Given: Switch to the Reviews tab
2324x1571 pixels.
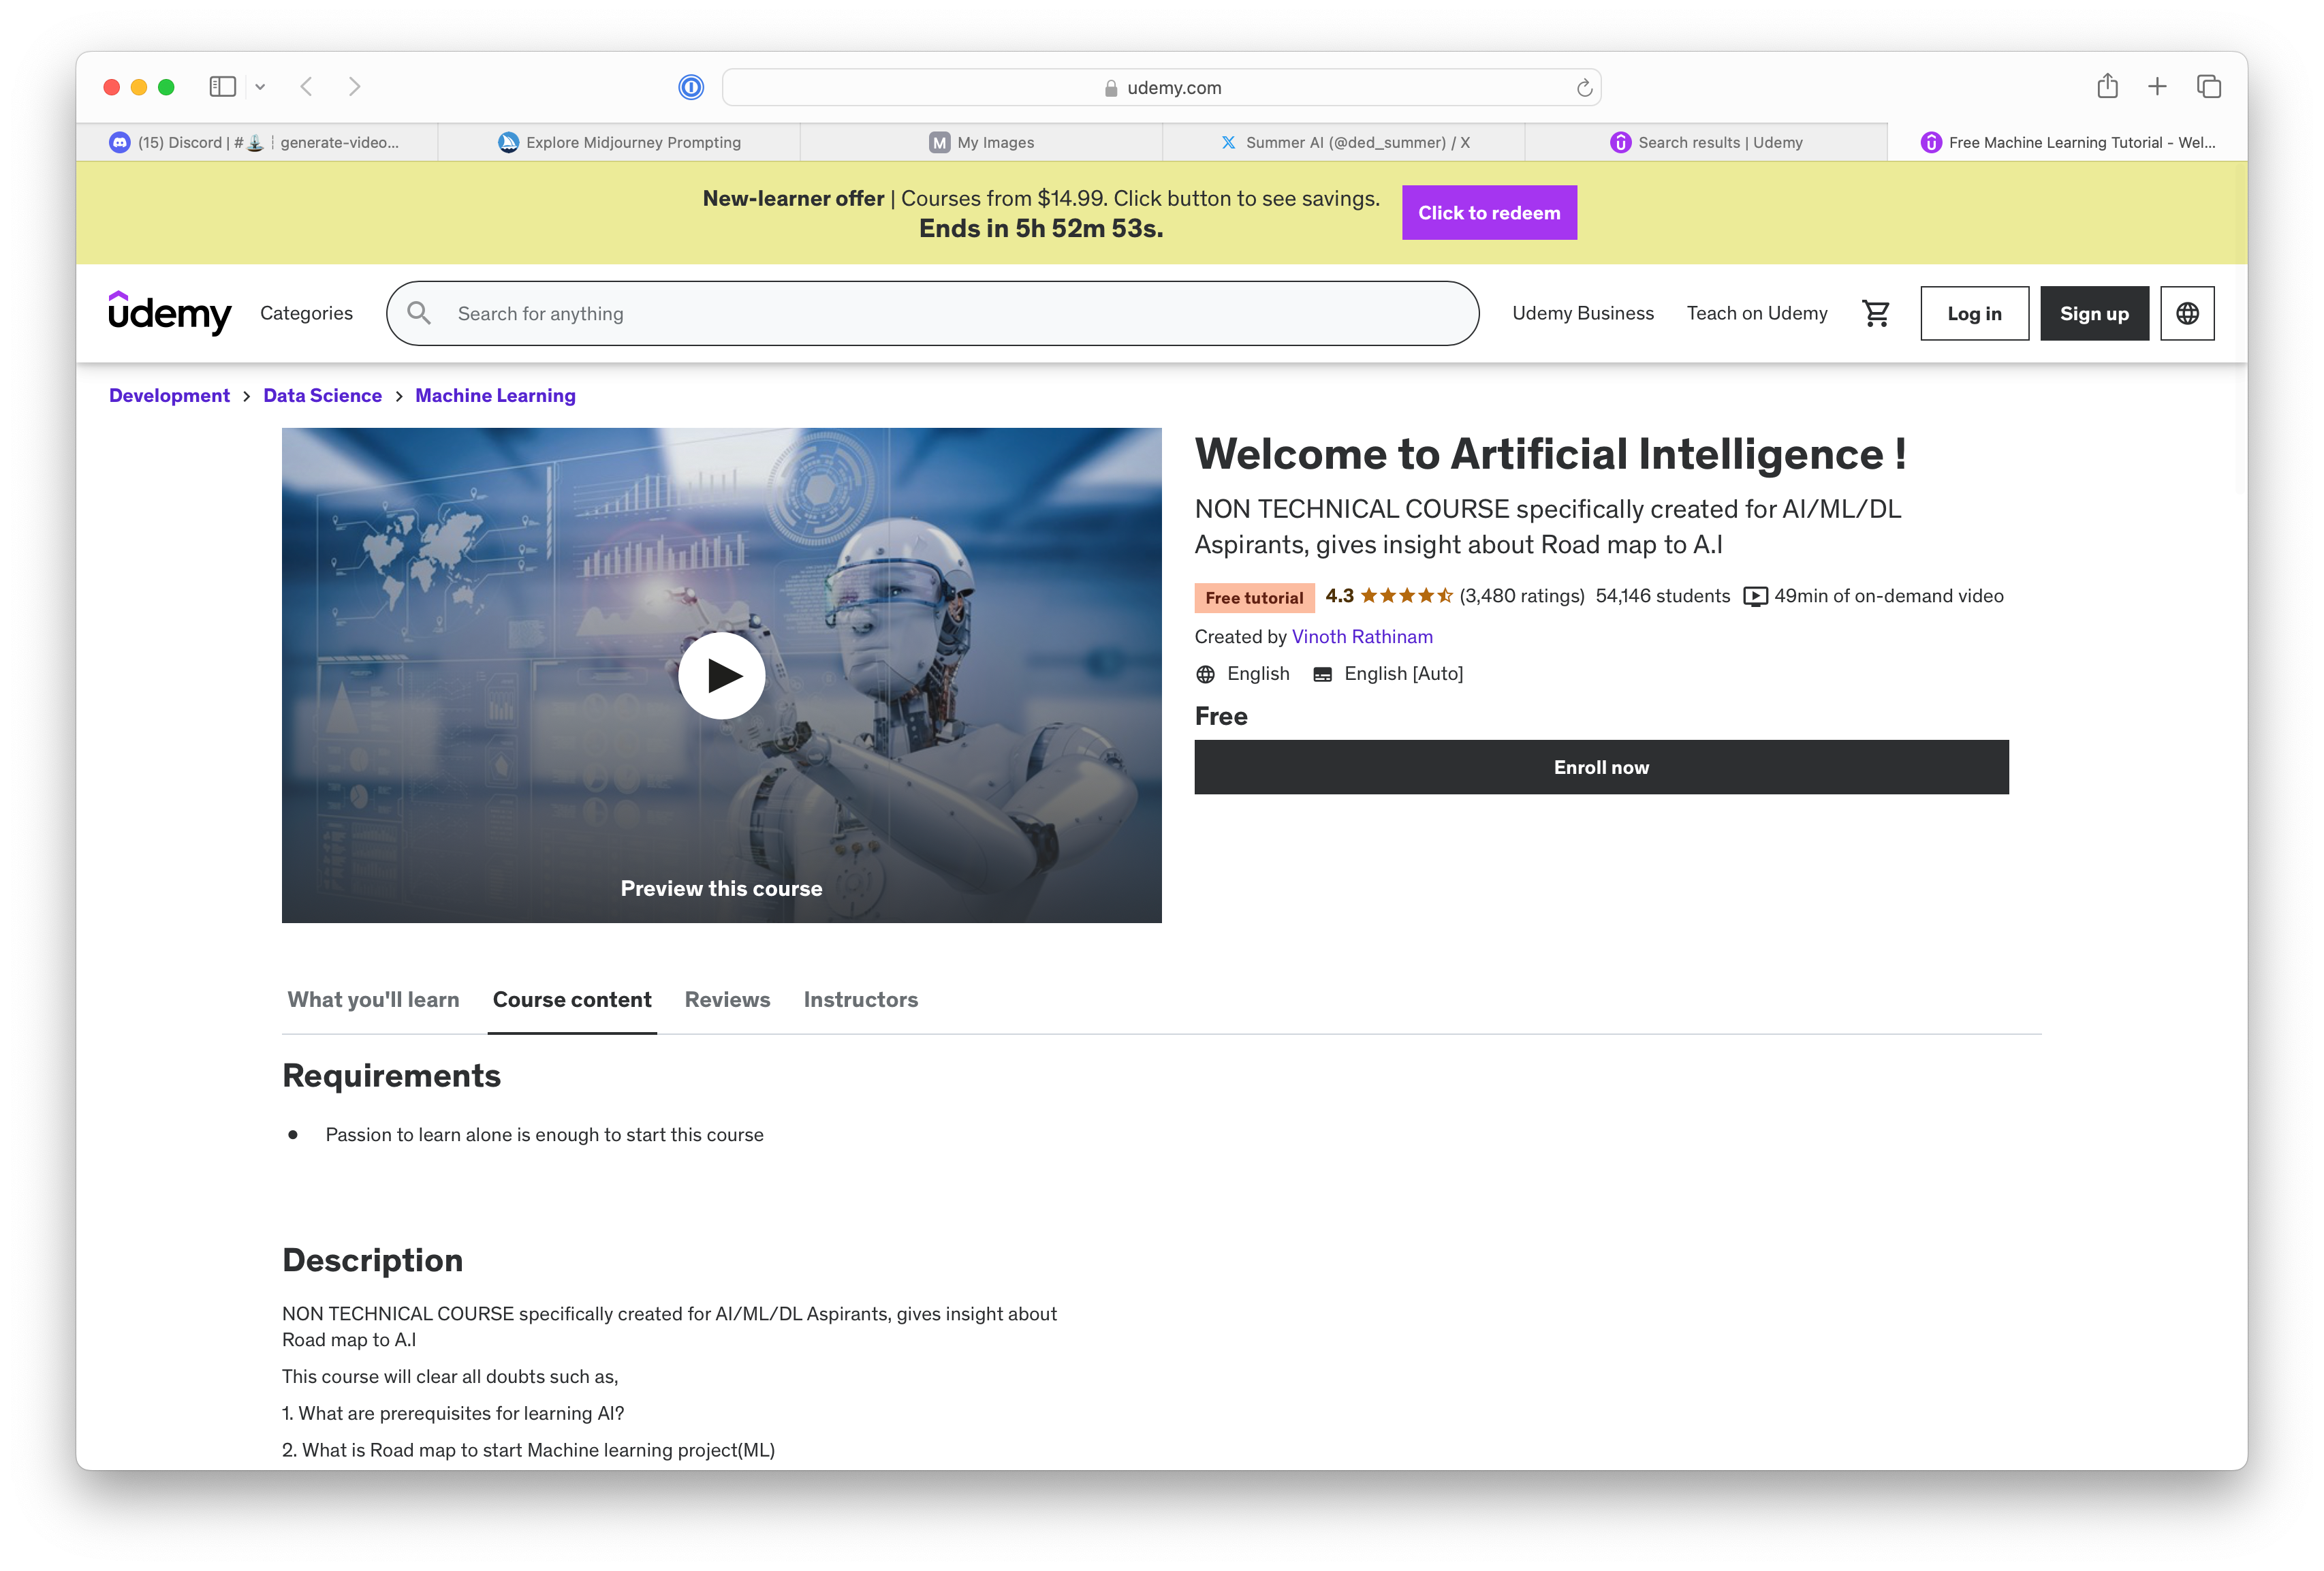Looking at the screenshot, I should coord(727,999).
